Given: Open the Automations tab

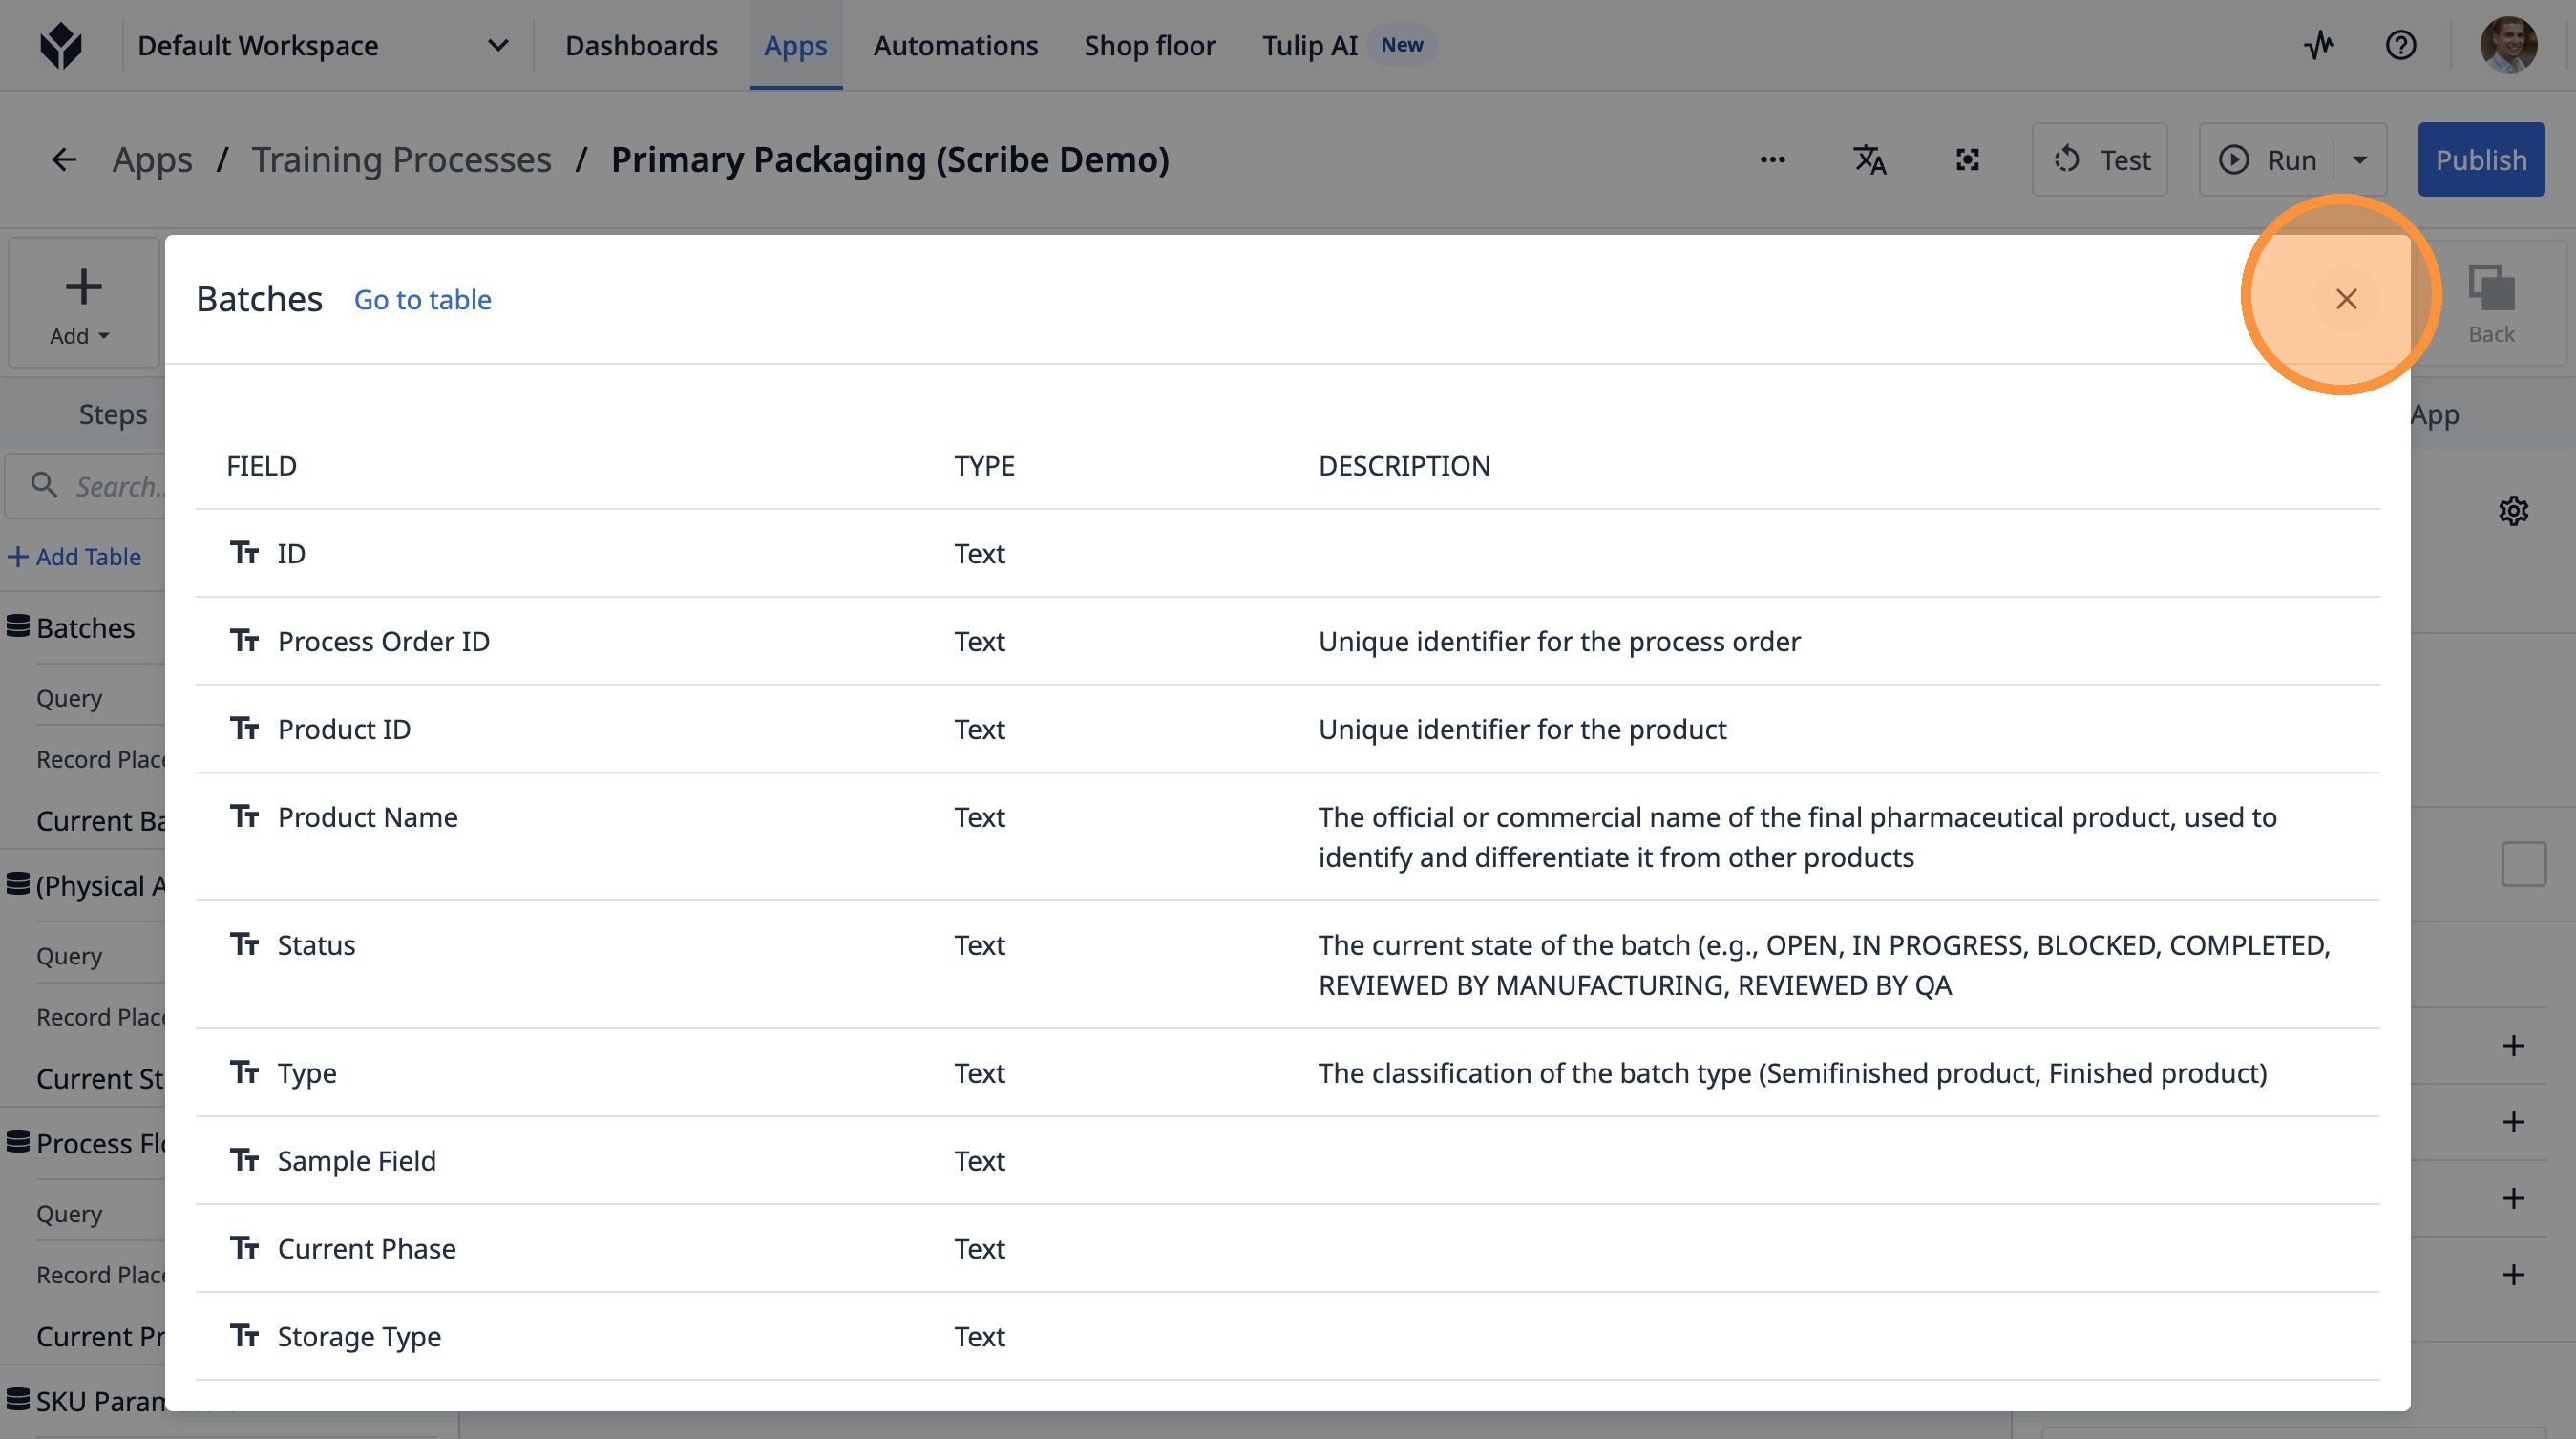Looking at the screenshot, I should coord(955,45).
